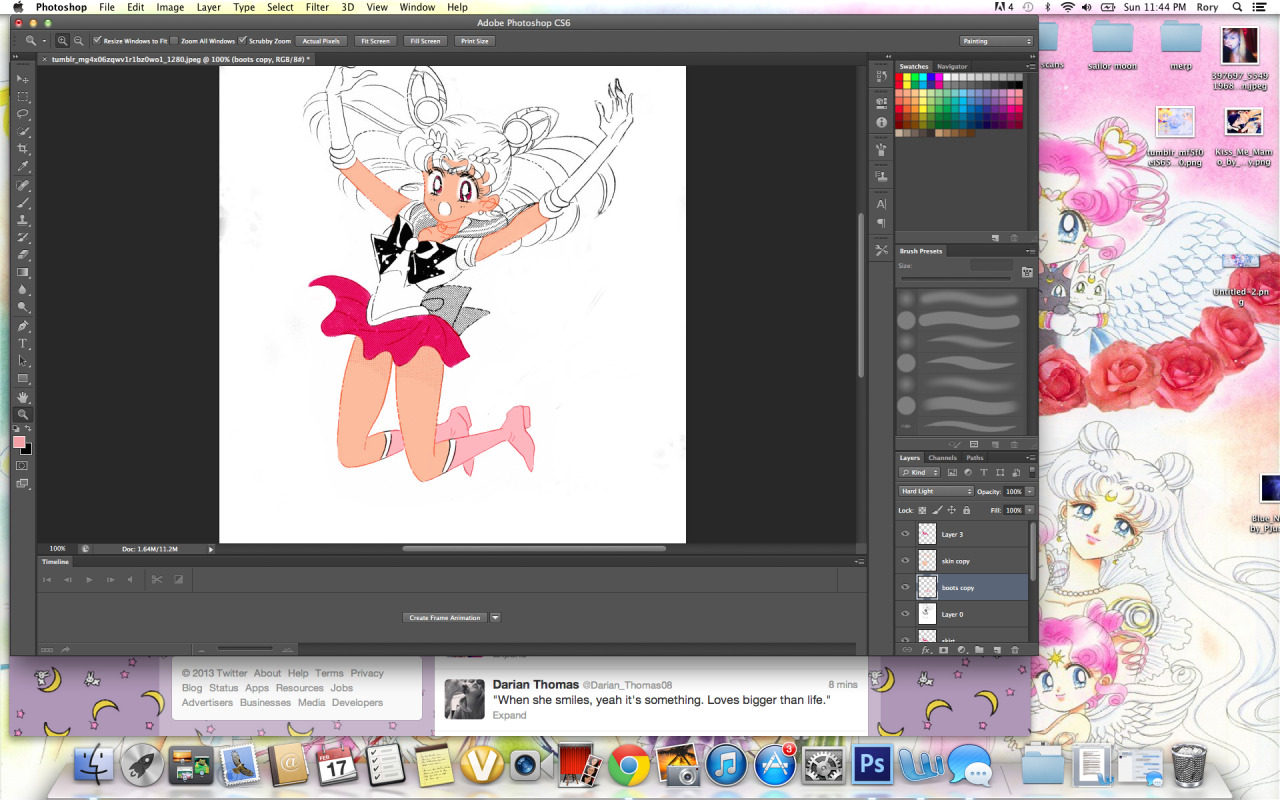The height and width of the screenshot is (800, 1280).
Task: Open the Fill slider dropdown arrow
Action: (x=1030, y=510)
